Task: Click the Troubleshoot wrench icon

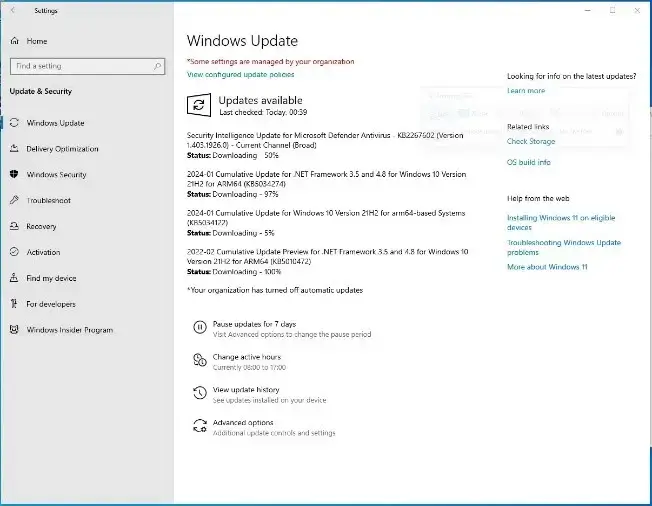Action: 14,200
